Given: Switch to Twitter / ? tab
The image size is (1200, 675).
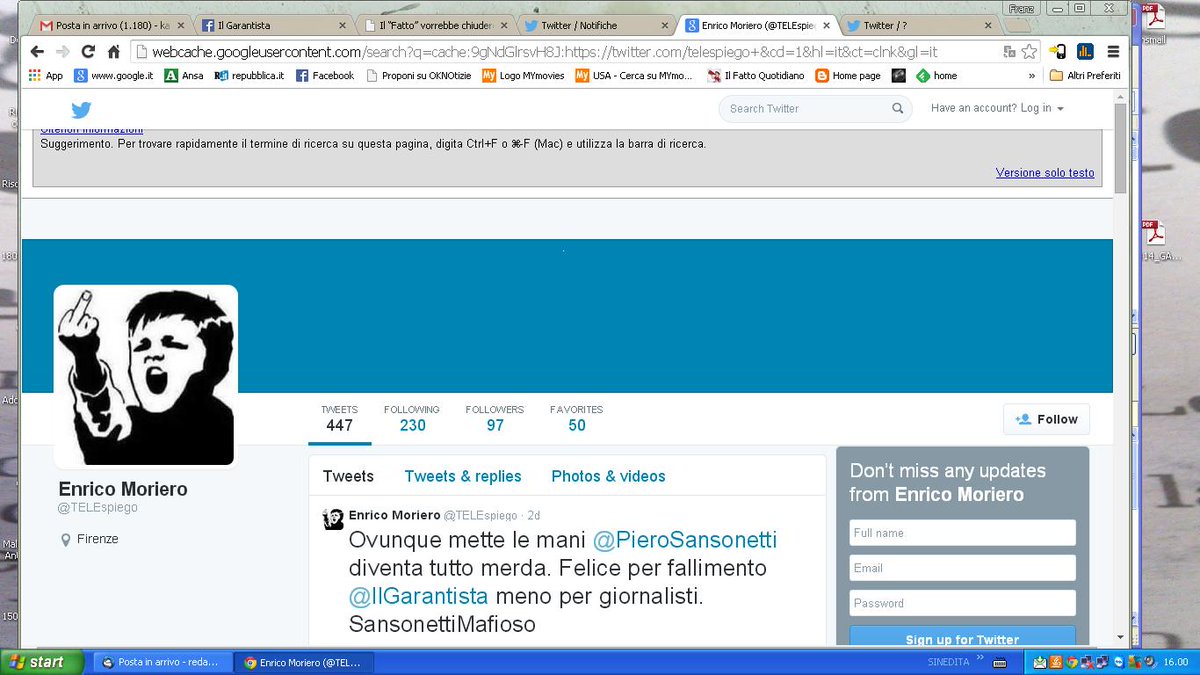Looking at the screenshot, I should coord(920,25).
